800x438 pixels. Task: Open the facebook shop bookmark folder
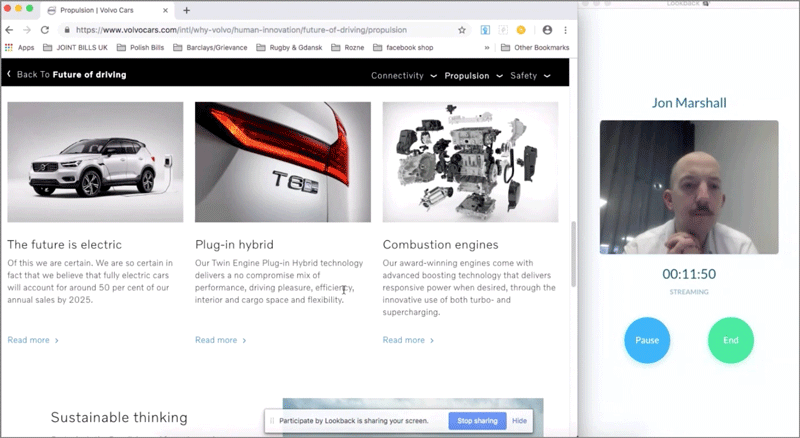[403, 47]
